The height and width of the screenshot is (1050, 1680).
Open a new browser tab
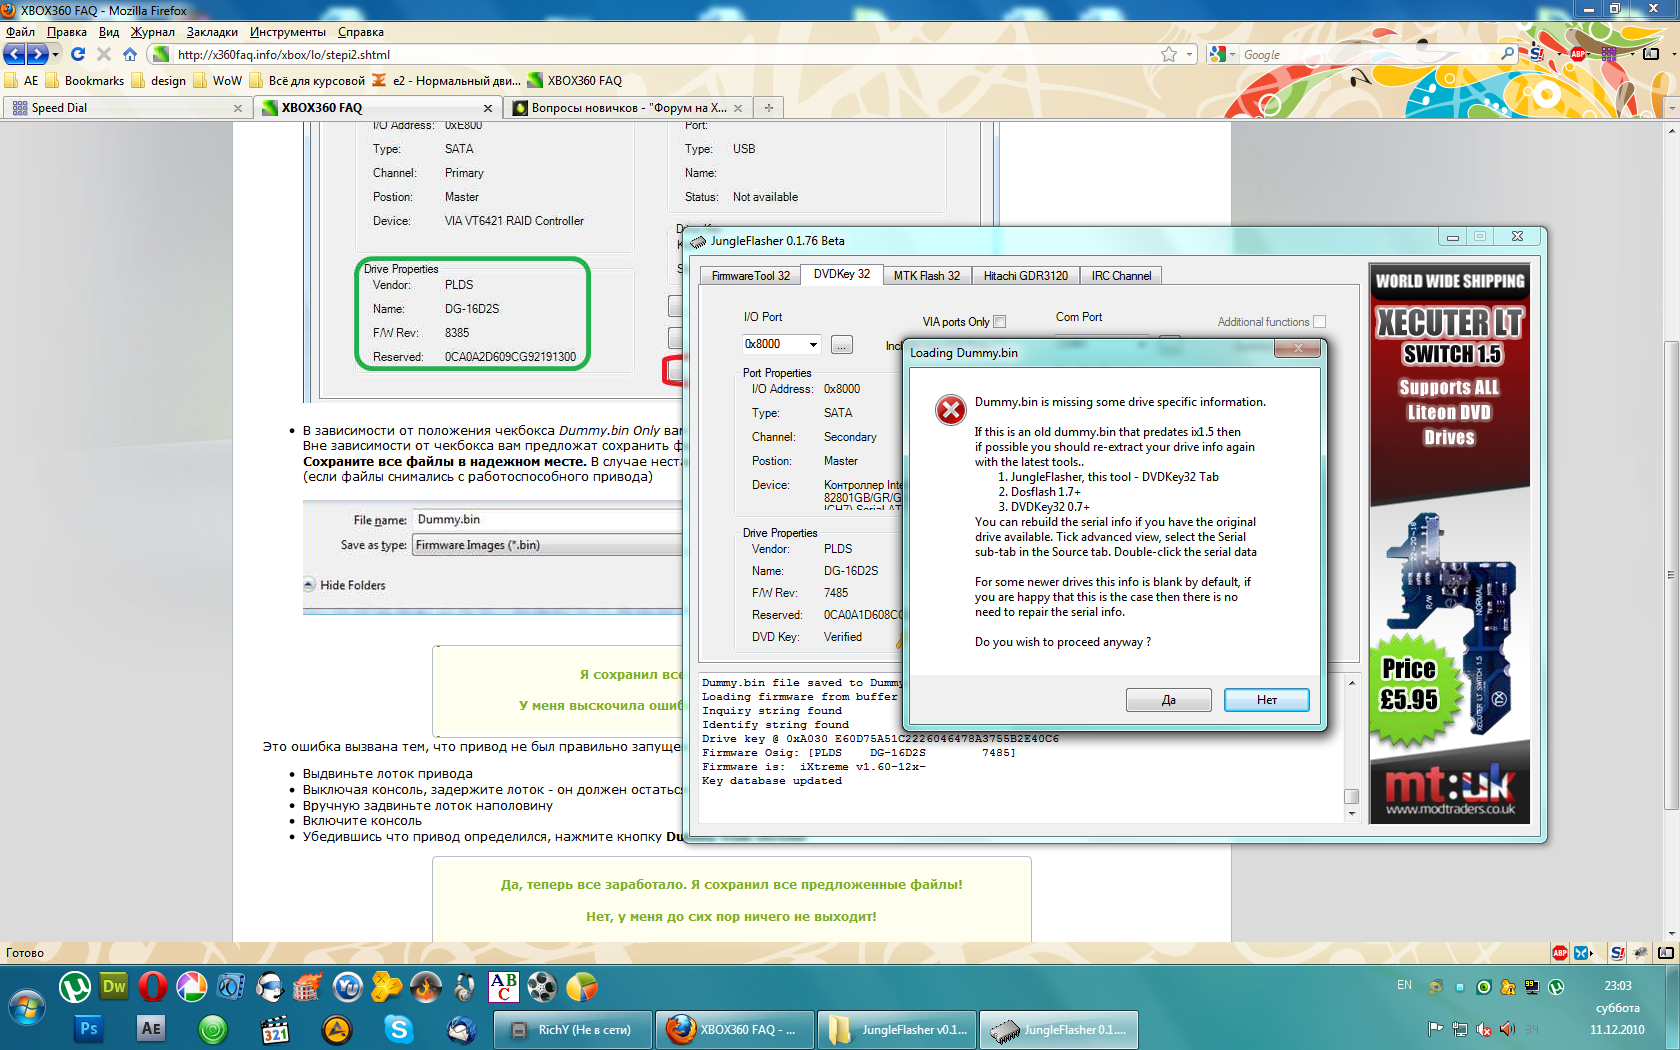[768, 108]
